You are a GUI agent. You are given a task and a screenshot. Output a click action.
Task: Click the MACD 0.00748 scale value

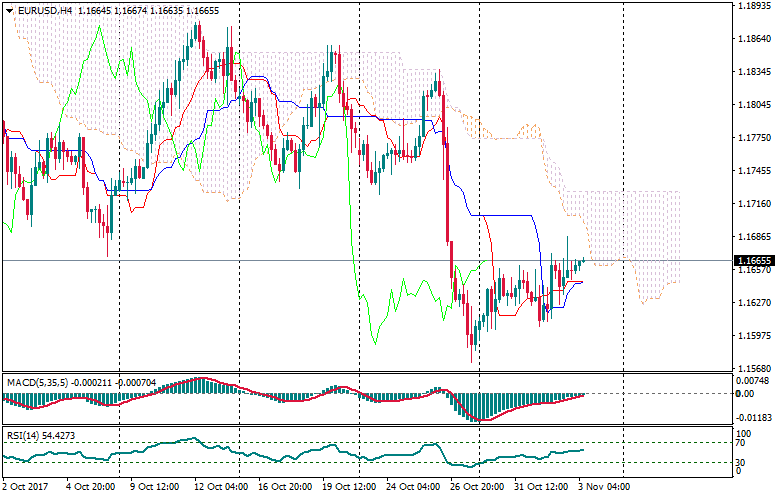point(751,380)
